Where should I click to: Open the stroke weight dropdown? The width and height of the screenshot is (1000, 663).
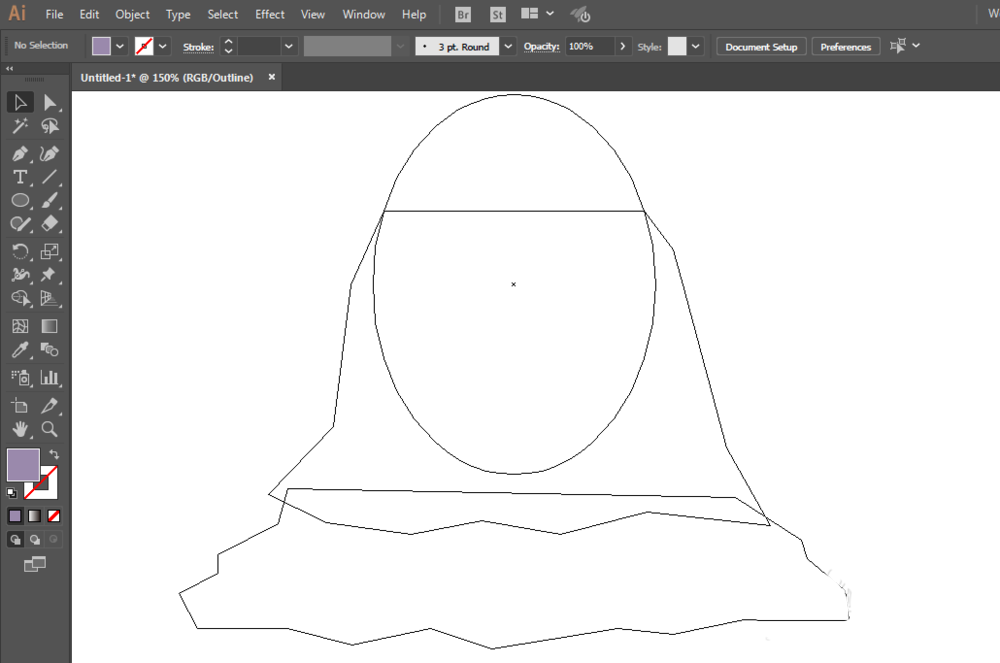pyautogui.click(x=289, y=47)
